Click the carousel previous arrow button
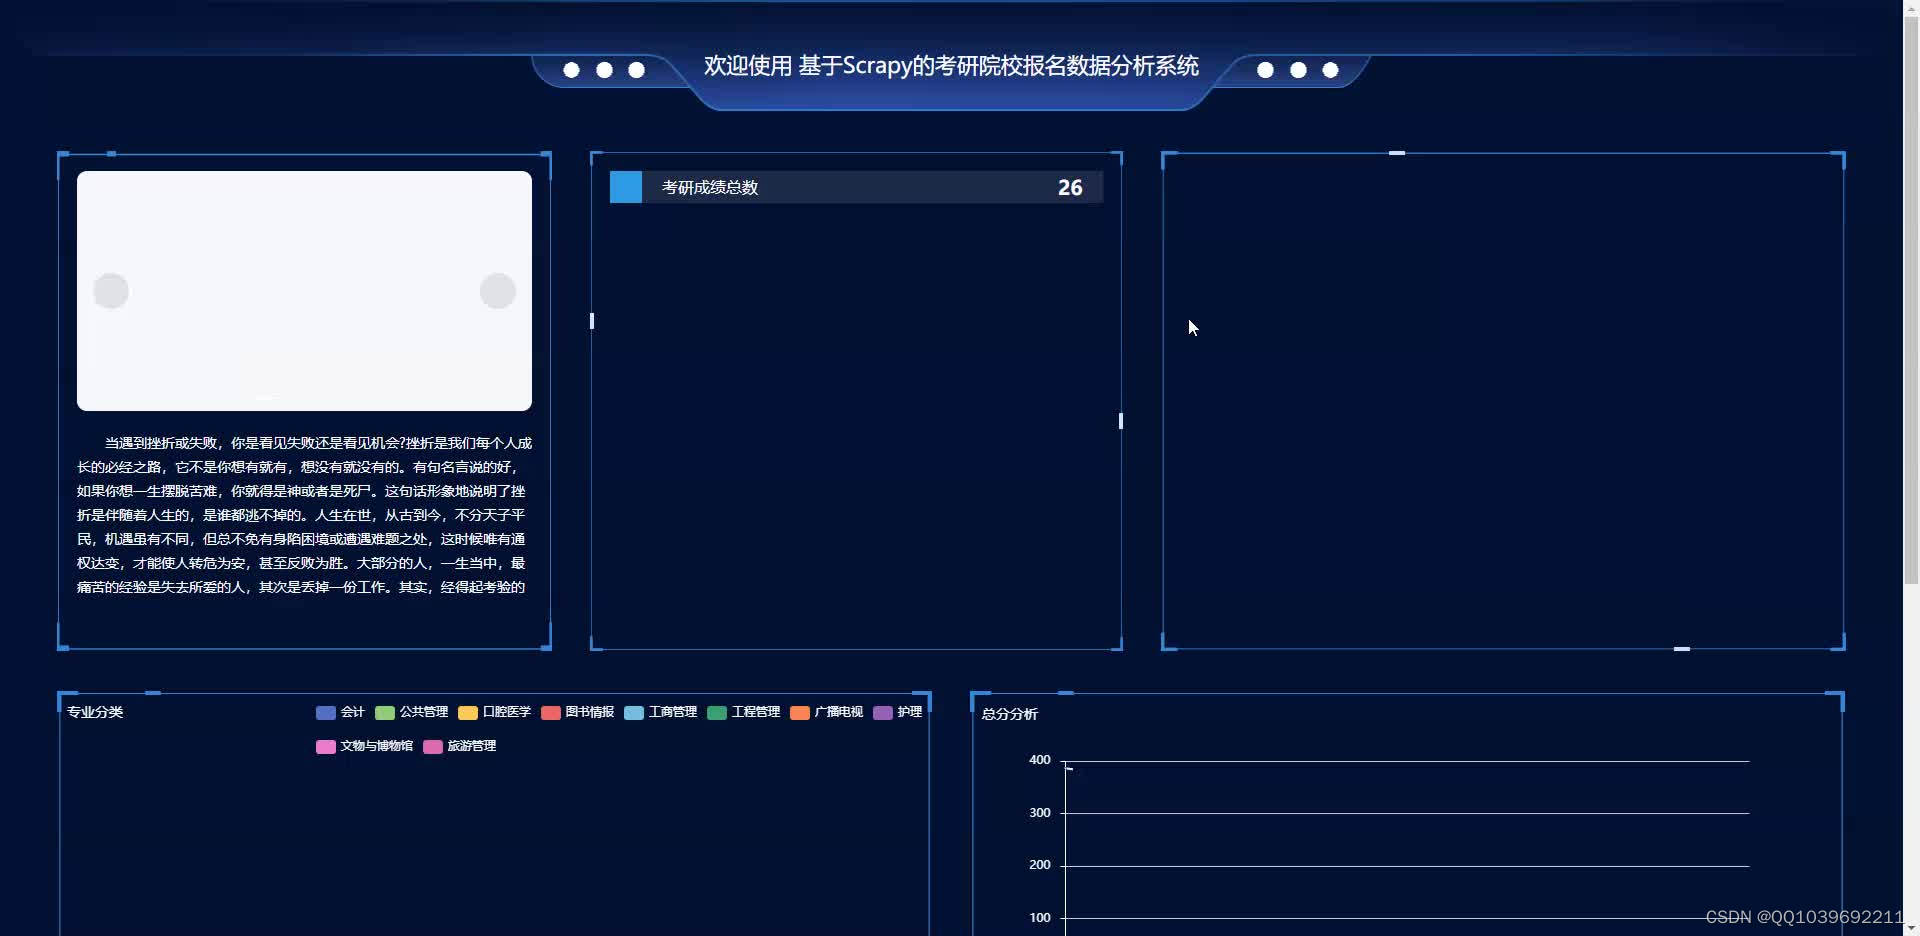The image size is (1920, 936). coord(111,291)
